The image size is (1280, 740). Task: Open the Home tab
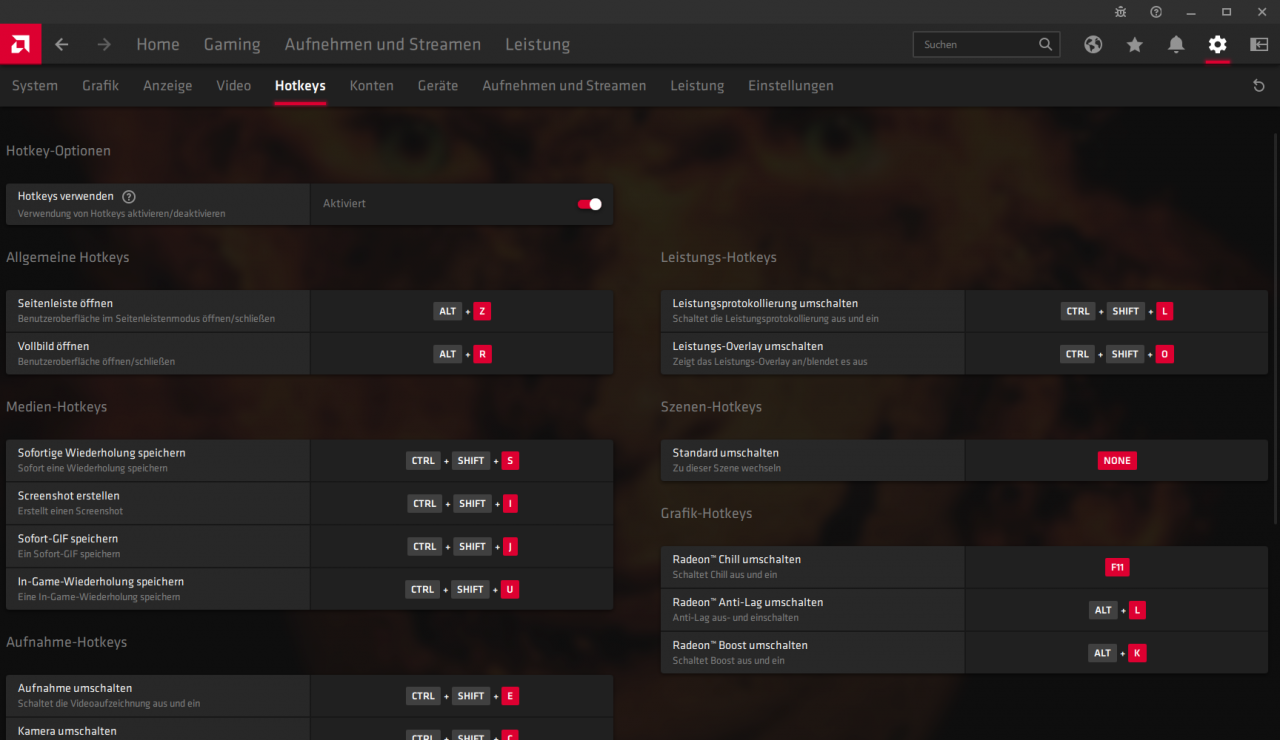click(158, 44)
